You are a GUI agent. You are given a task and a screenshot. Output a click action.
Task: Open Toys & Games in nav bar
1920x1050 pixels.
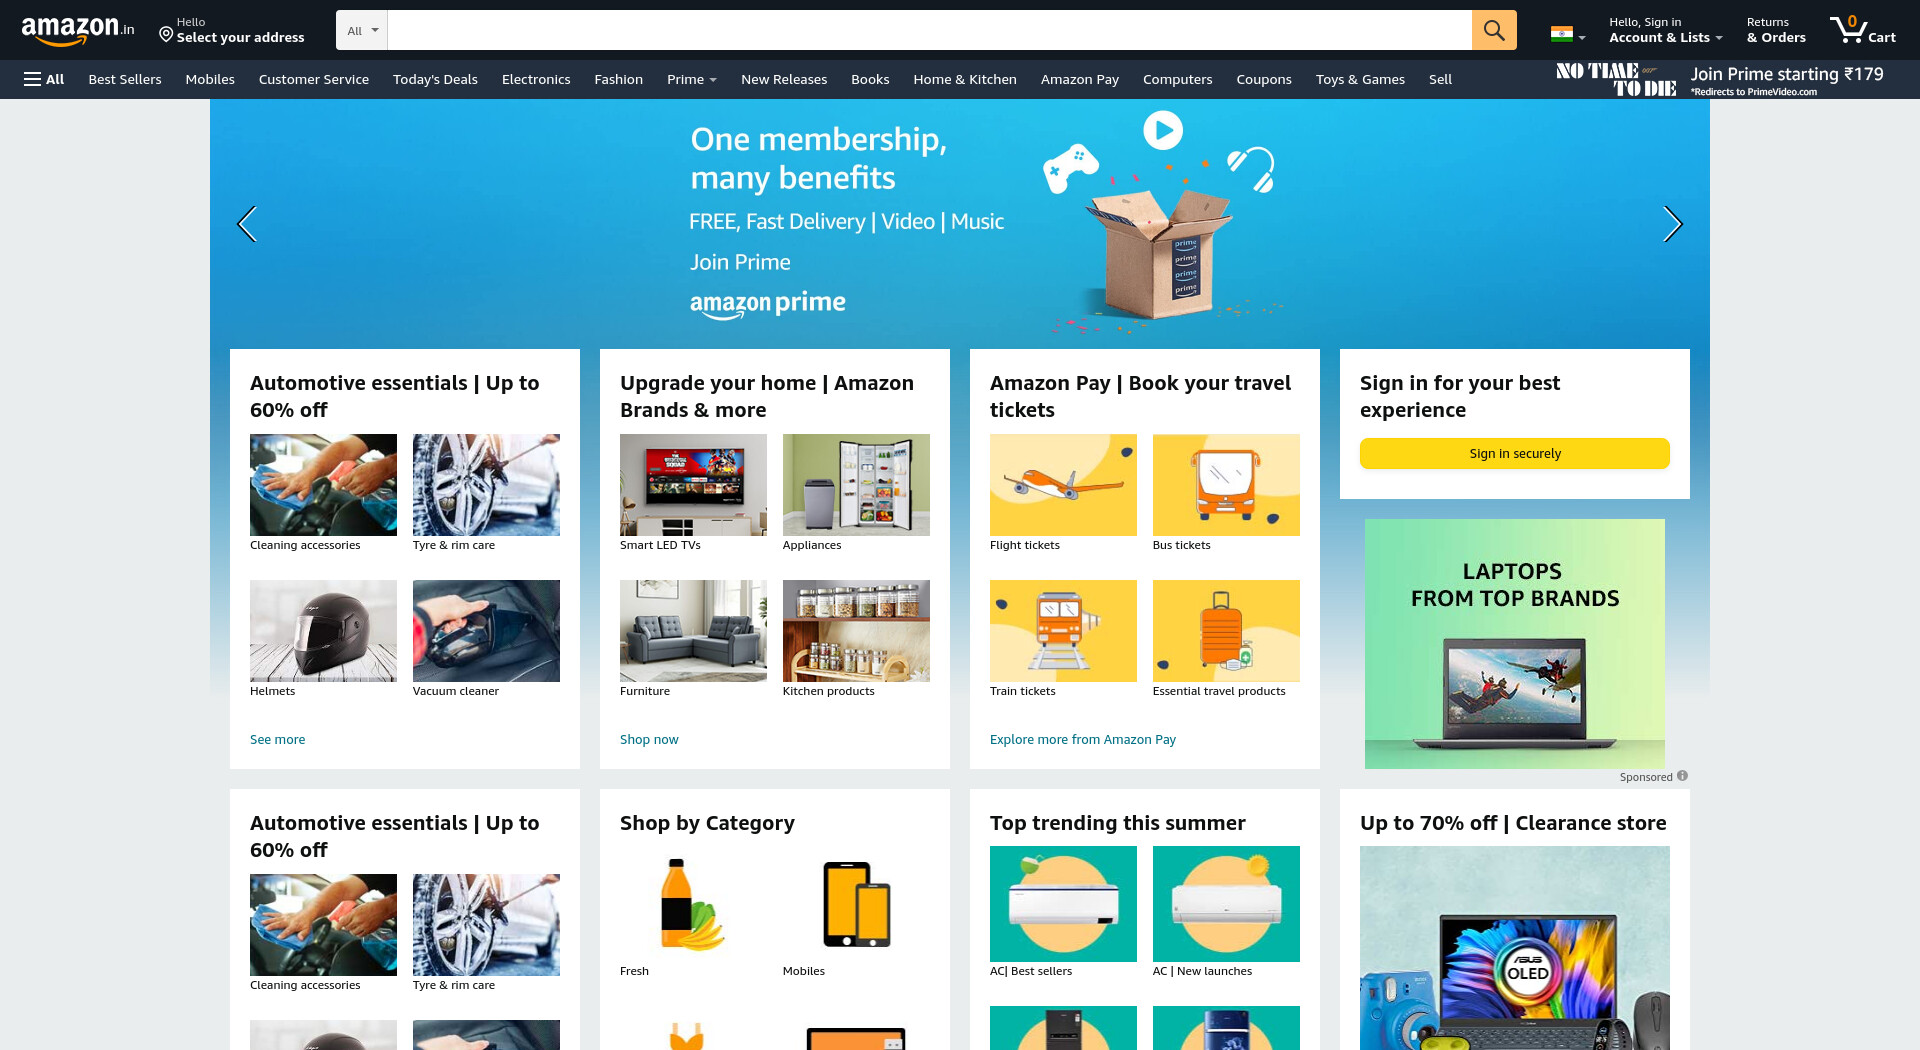point(1360,79)
